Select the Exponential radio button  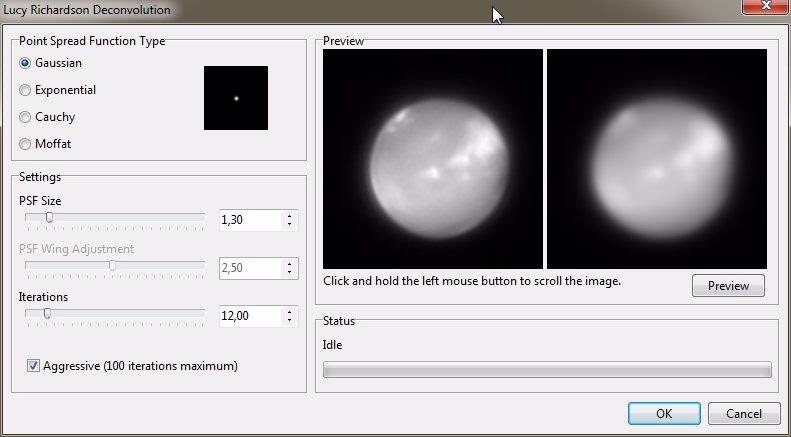coord(26,90)
